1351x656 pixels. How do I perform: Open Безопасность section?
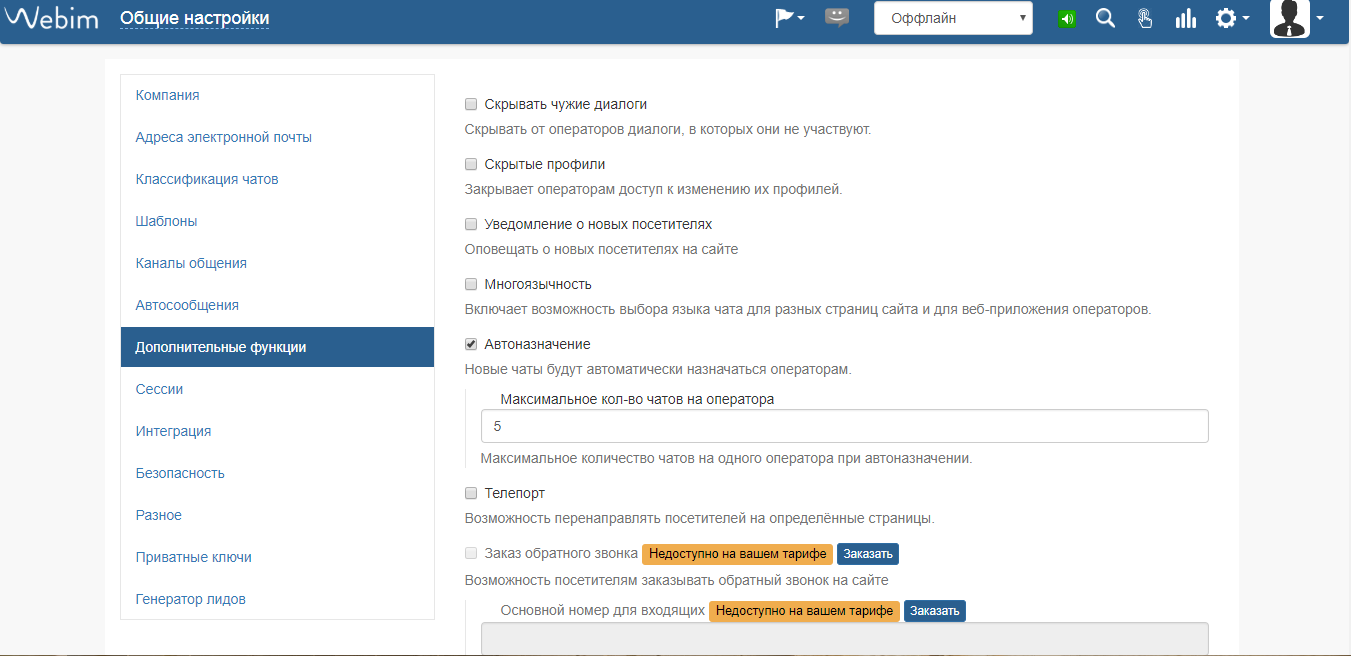(278, 473)
